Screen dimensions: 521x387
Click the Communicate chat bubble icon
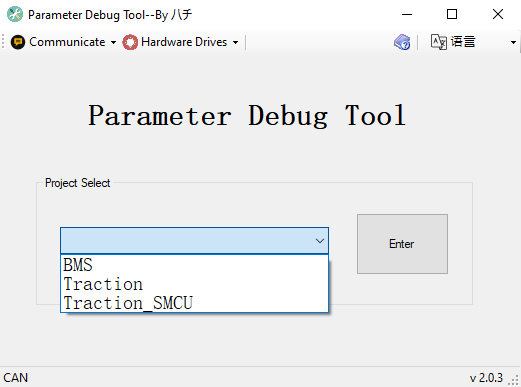[x=18, y=42]
